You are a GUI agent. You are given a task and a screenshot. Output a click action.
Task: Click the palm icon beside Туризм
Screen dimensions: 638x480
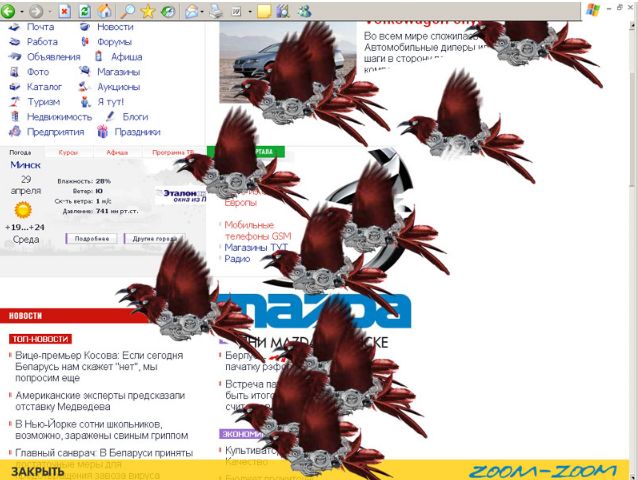pyautogui.click(x=15, y=101)
